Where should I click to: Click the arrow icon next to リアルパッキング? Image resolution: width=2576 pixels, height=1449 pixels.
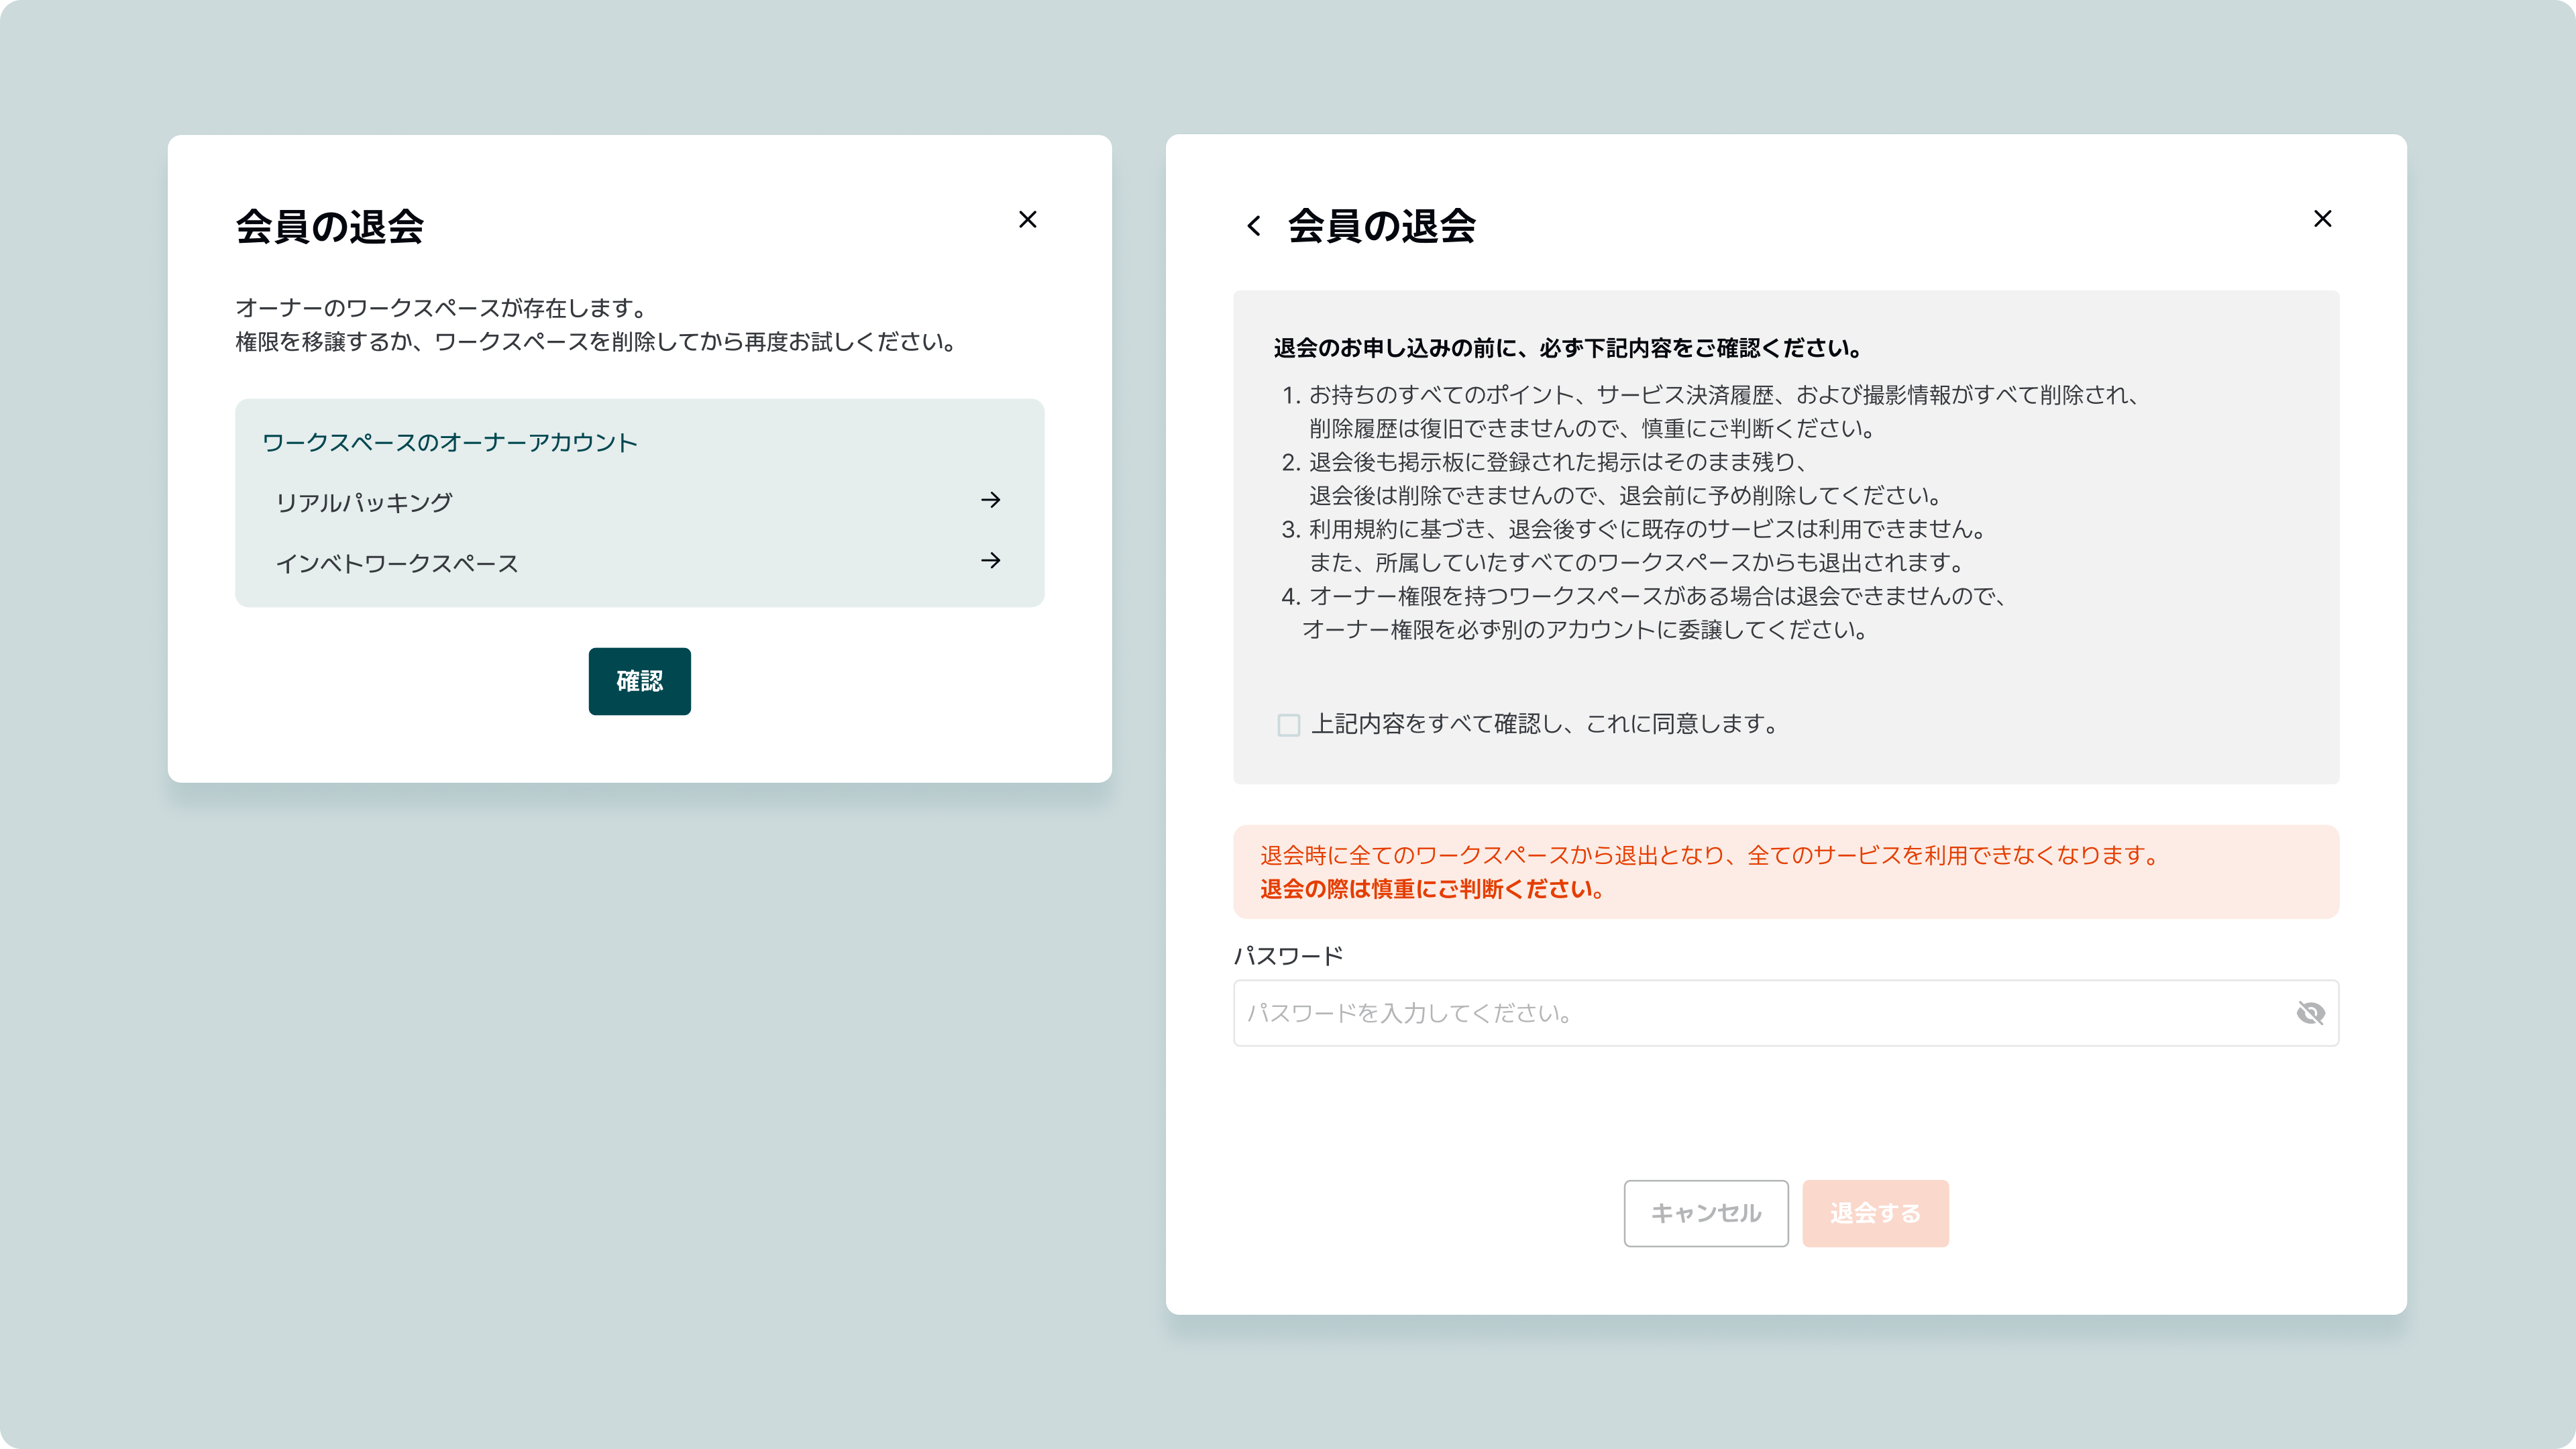pyautogui.click(x=990, y=500)
